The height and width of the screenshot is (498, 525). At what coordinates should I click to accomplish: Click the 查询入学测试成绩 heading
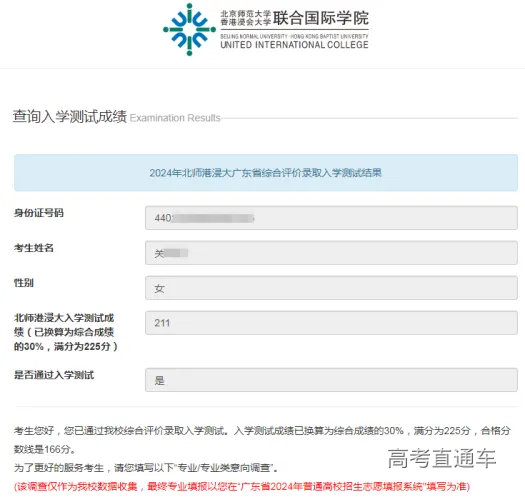pyautogui.click(x=70, y=117)
